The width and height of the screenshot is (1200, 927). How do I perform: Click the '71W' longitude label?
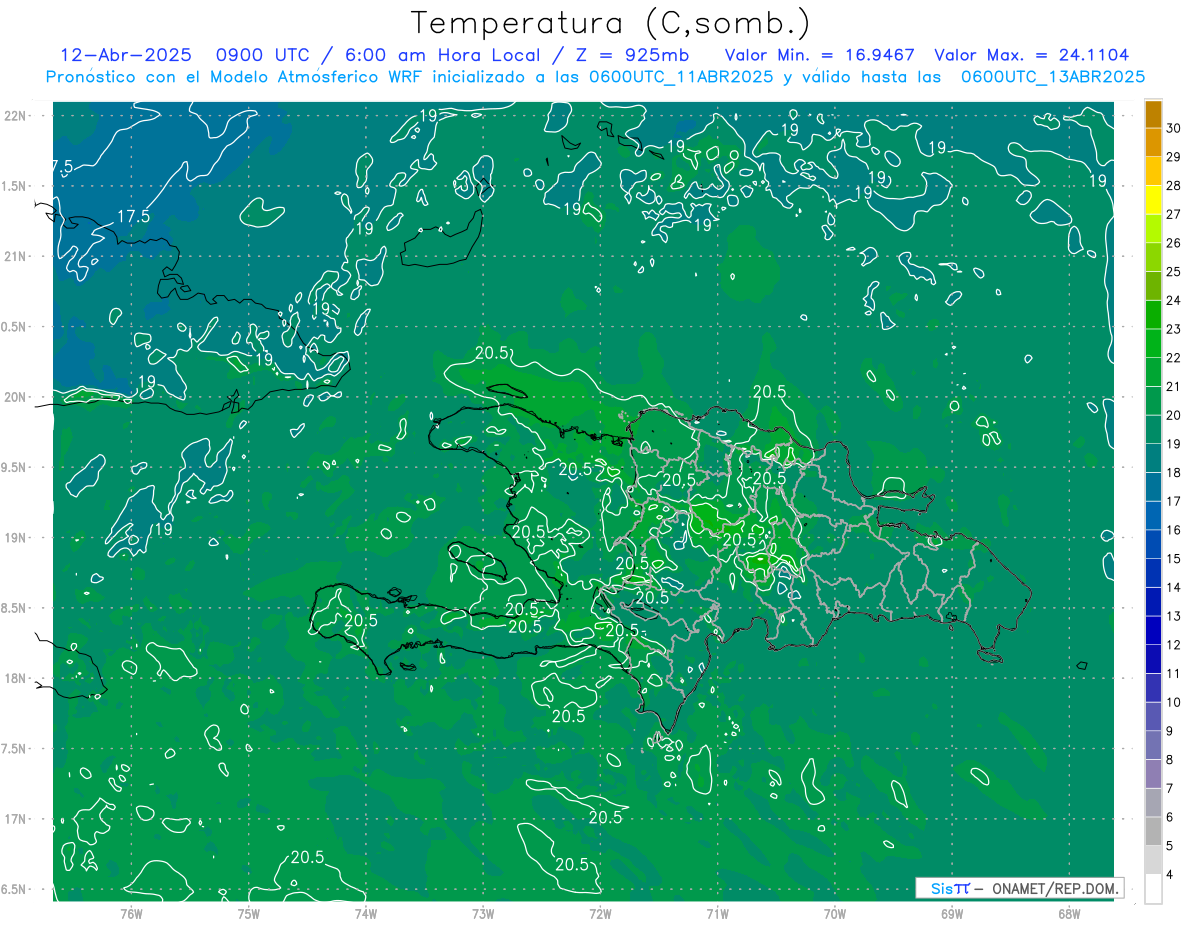(x=717, y=913)
